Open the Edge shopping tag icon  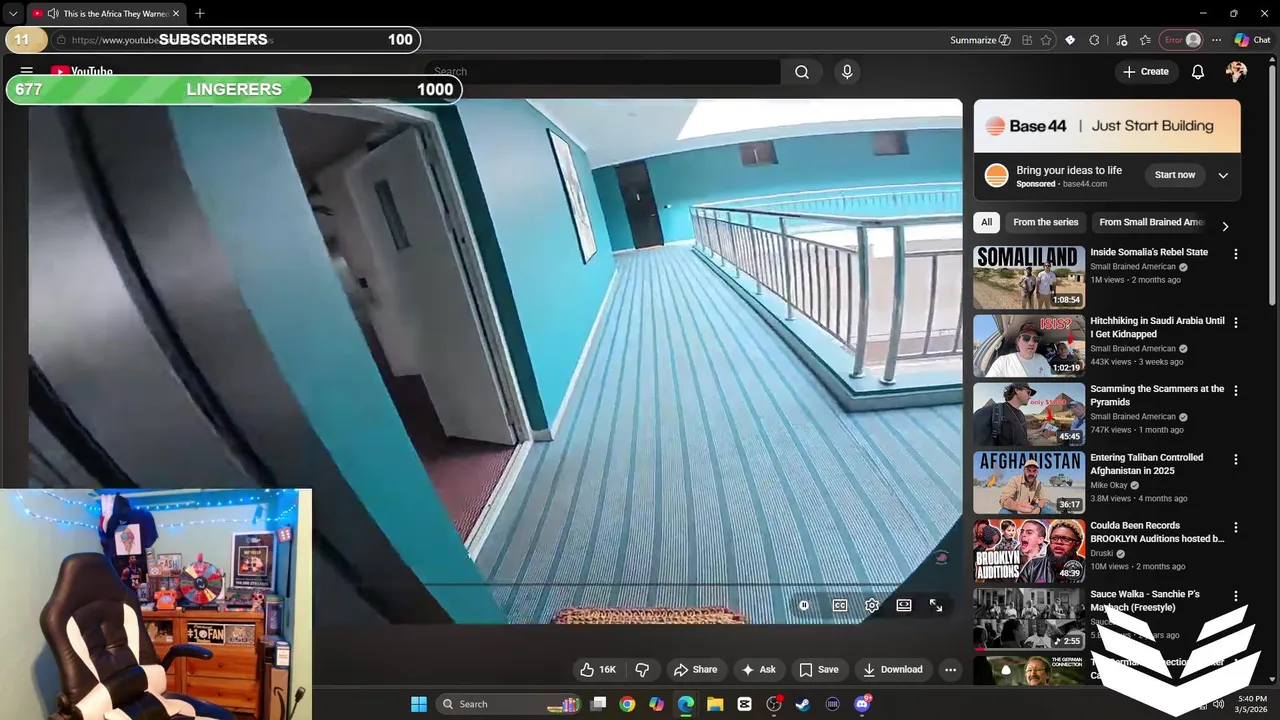(1070, 40)
